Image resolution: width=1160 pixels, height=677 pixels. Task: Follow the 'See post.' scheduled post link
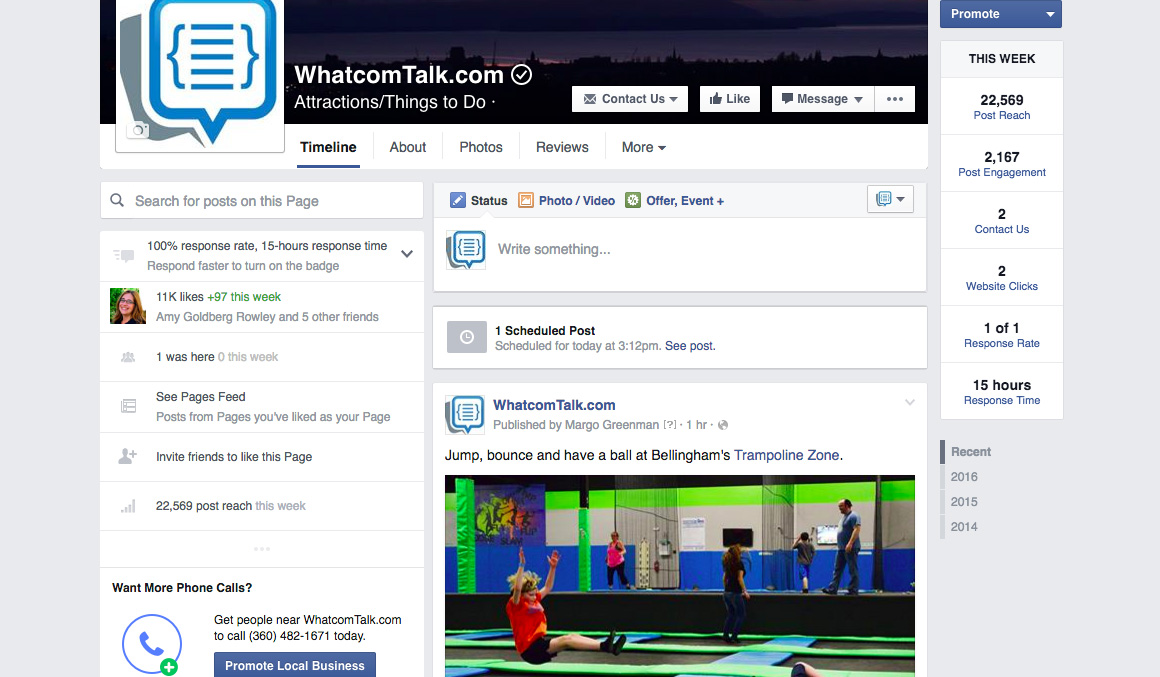pyautogui.click(x=690, y=346)
